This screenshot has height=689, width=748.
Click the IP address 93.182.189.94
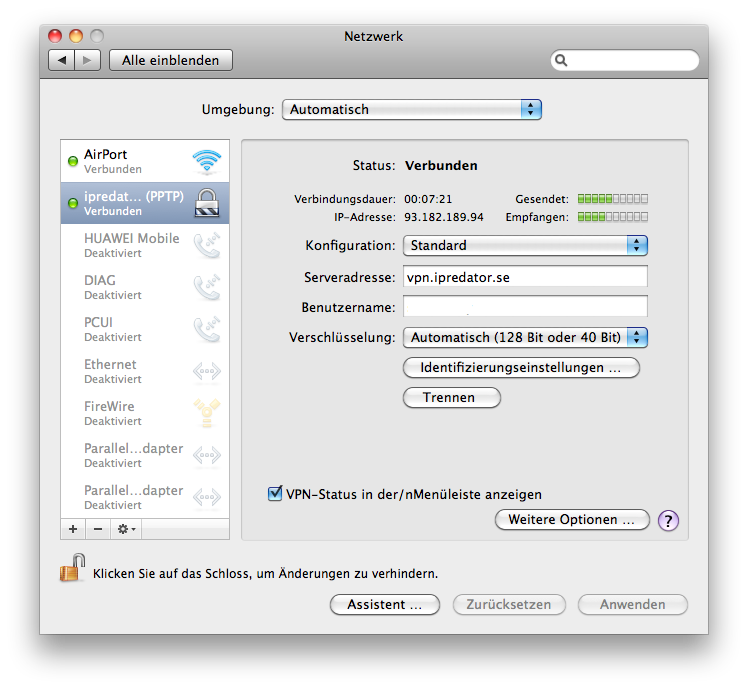click(444, 217)
